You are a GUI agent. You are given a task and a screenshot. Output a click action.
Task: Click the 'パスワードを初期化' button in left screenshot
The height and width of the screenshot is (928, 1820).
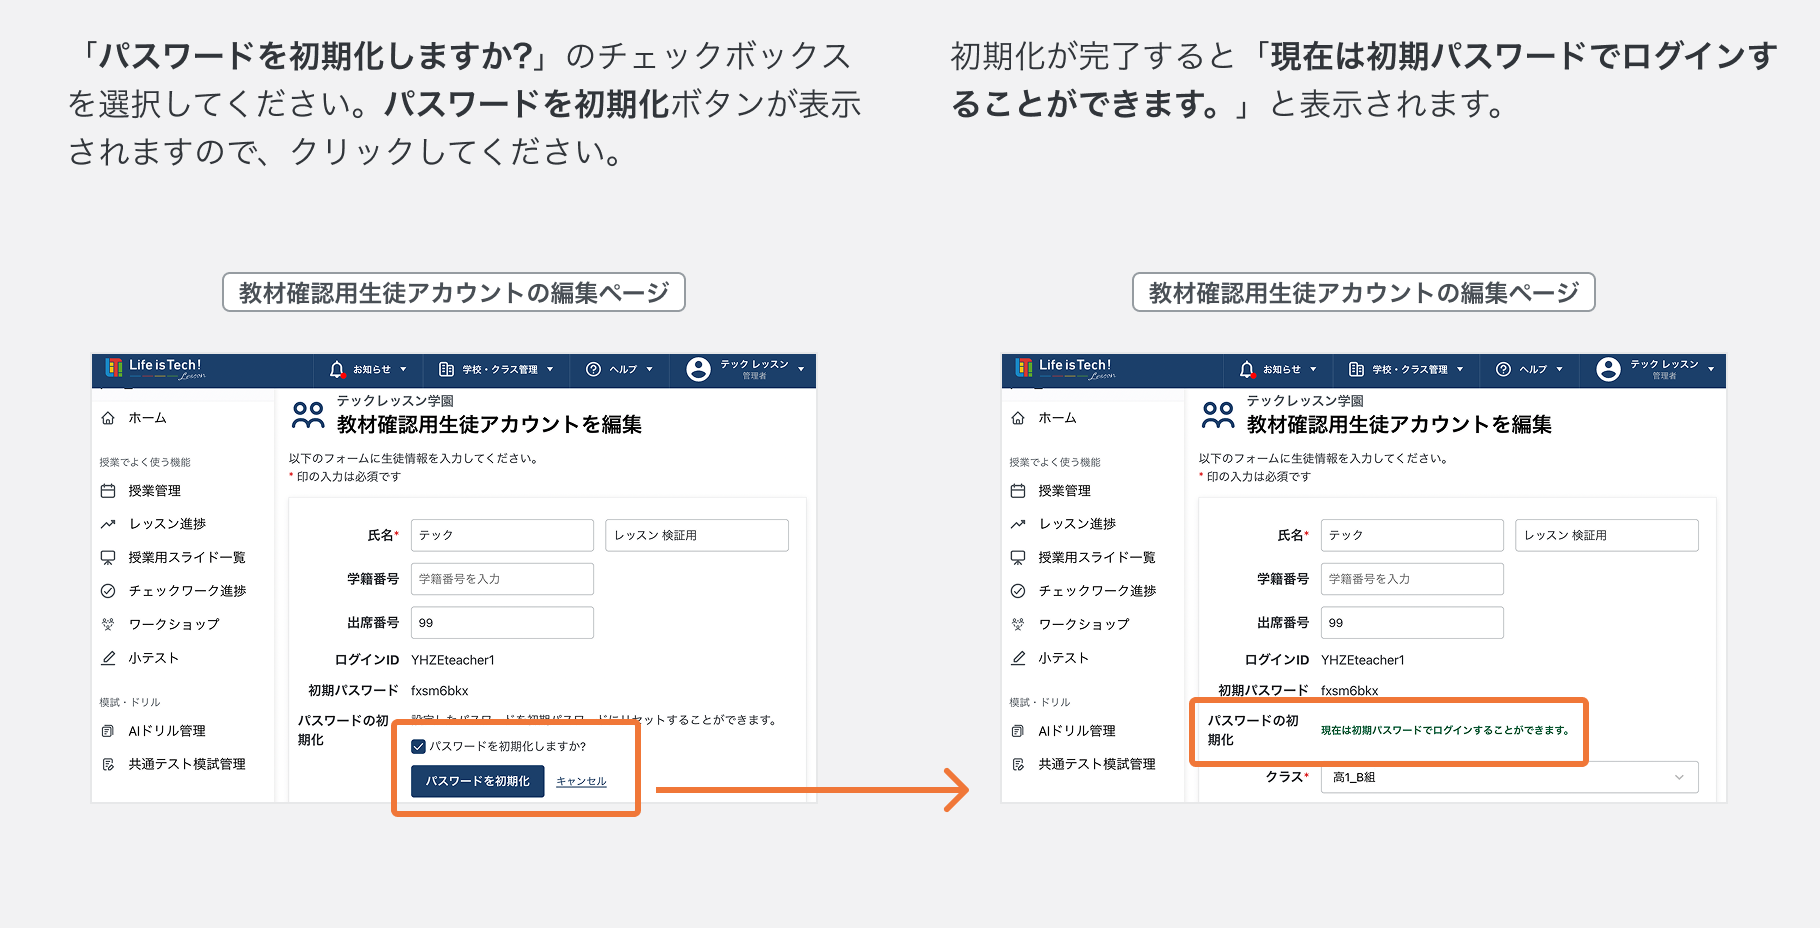tap(477, 781)
